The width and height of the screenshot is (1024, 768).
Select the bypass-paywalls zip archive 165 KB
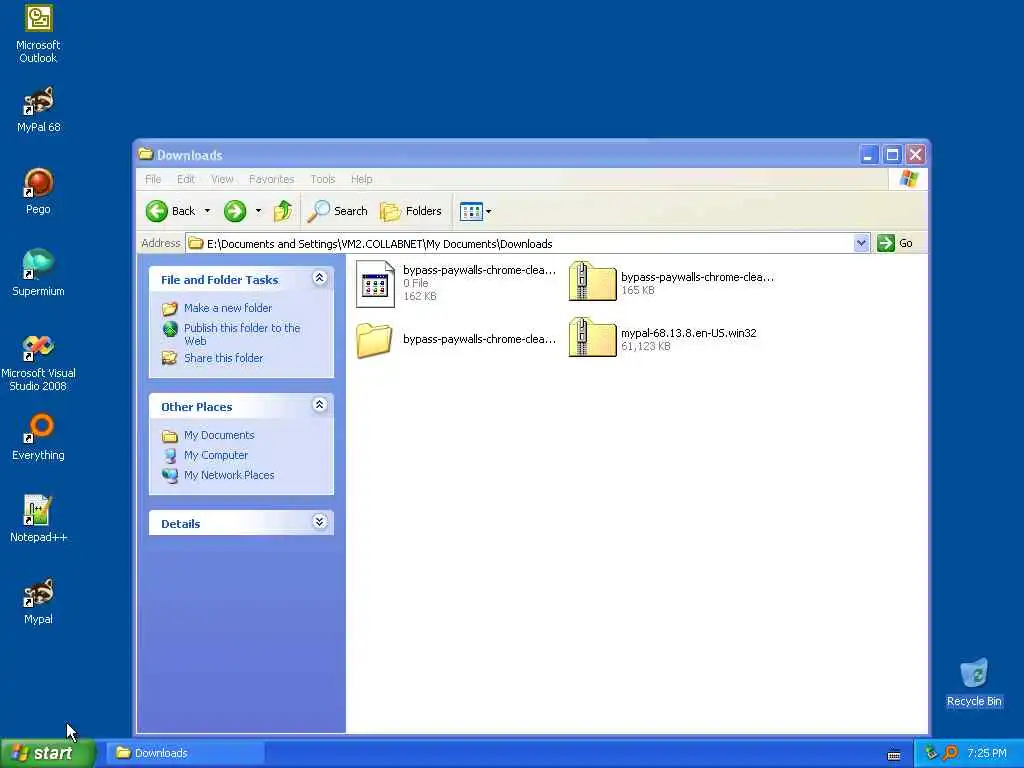592,281
